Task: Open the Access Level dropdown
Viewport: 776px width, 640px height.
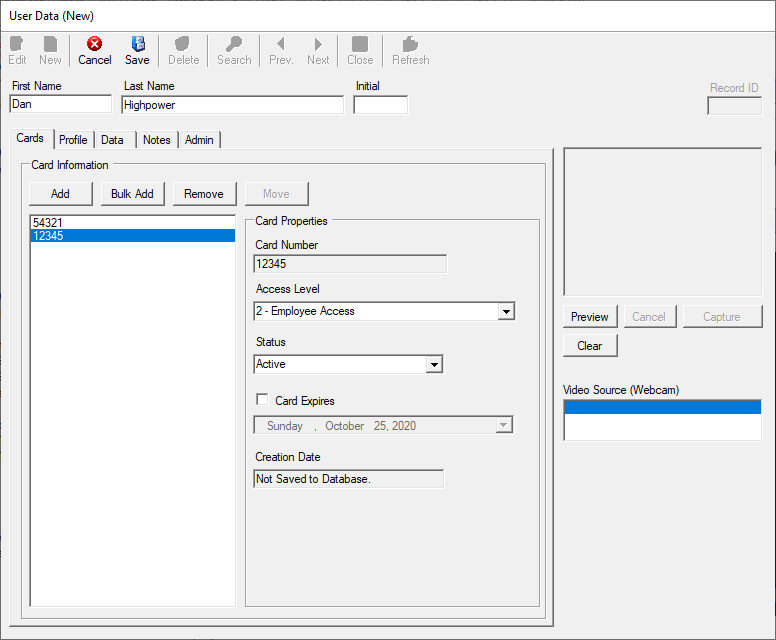Action: point(506,311)
